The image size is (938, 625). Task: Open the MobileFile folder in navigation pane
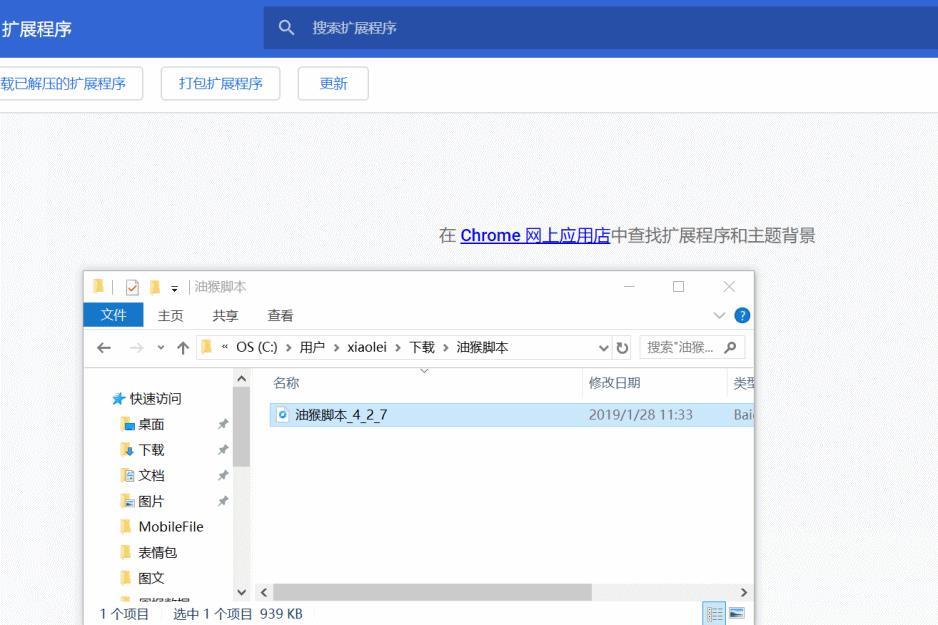pyautogui.click(x=171, y=526)
